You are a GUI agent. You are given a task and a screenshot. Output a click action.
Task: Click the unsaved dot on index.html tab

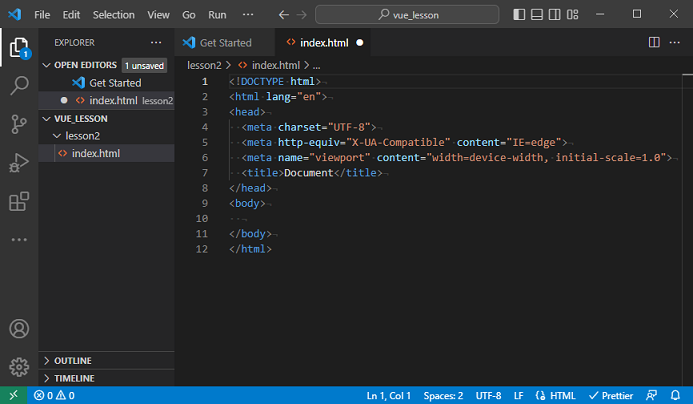point(360,42)
